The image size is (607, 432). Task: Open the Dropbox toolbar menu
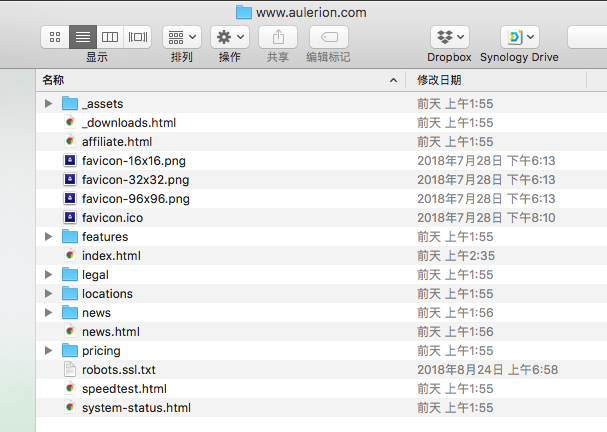(450, 37)
